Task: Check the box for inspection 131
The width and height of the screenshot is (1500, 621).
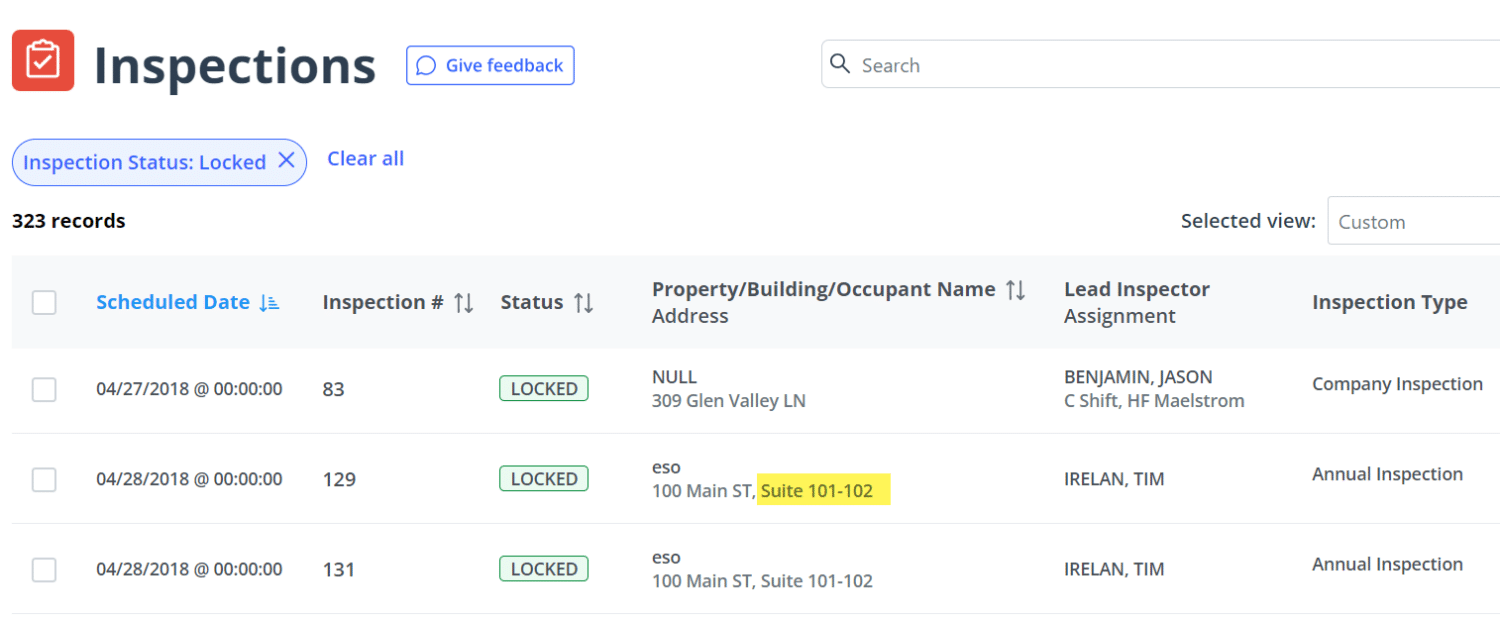Action: 44,569
